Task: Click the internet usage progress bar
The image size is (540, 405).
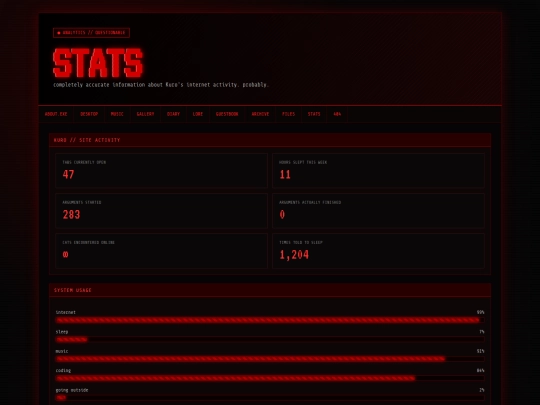Action: pos(270,320)
